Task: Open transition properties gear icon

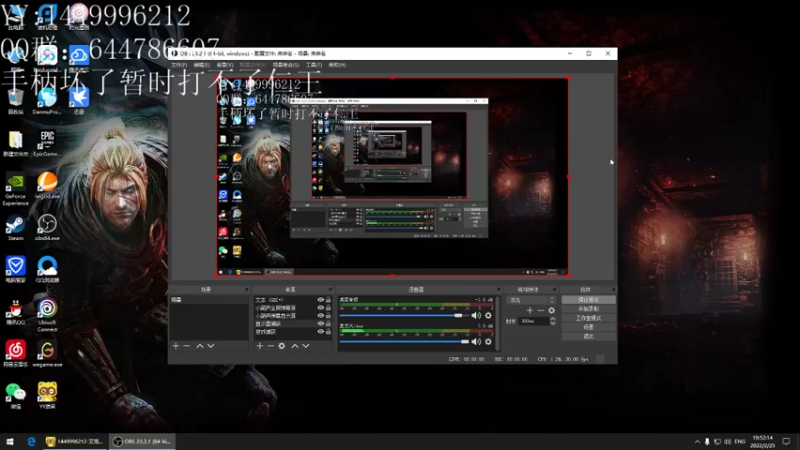Action: click(552, 310)
